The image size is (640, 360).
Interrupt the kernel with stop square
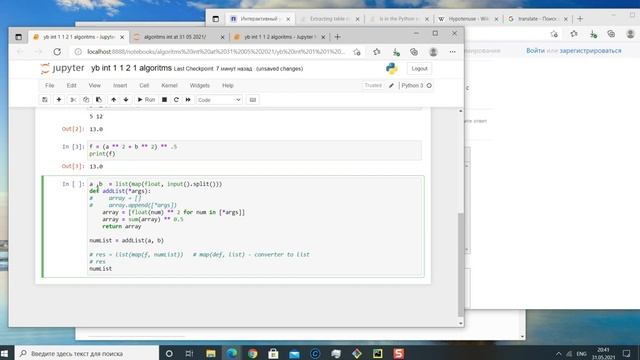pyautogui.click(x=164, y=100)
